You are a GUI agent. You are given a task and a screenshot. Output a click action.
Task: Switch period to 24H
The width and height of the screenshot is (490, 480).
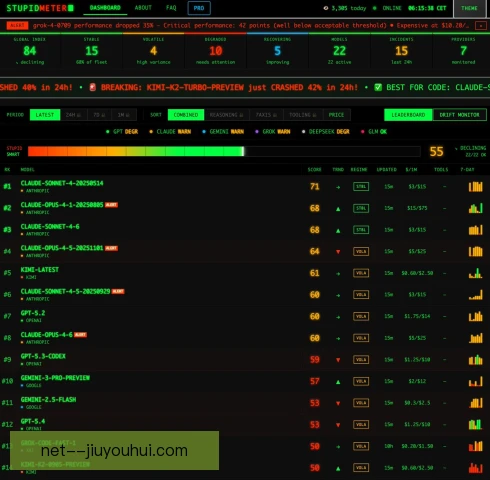point(73,115)
